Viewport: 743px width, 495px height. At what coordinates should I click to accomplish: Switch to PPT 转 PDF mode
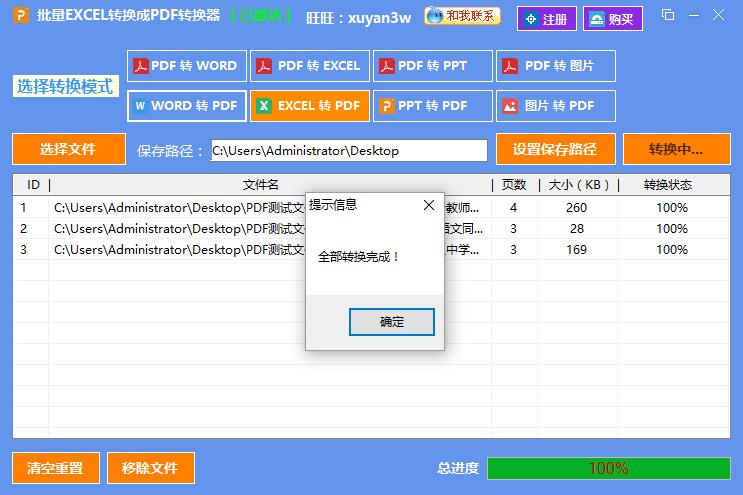432,105
